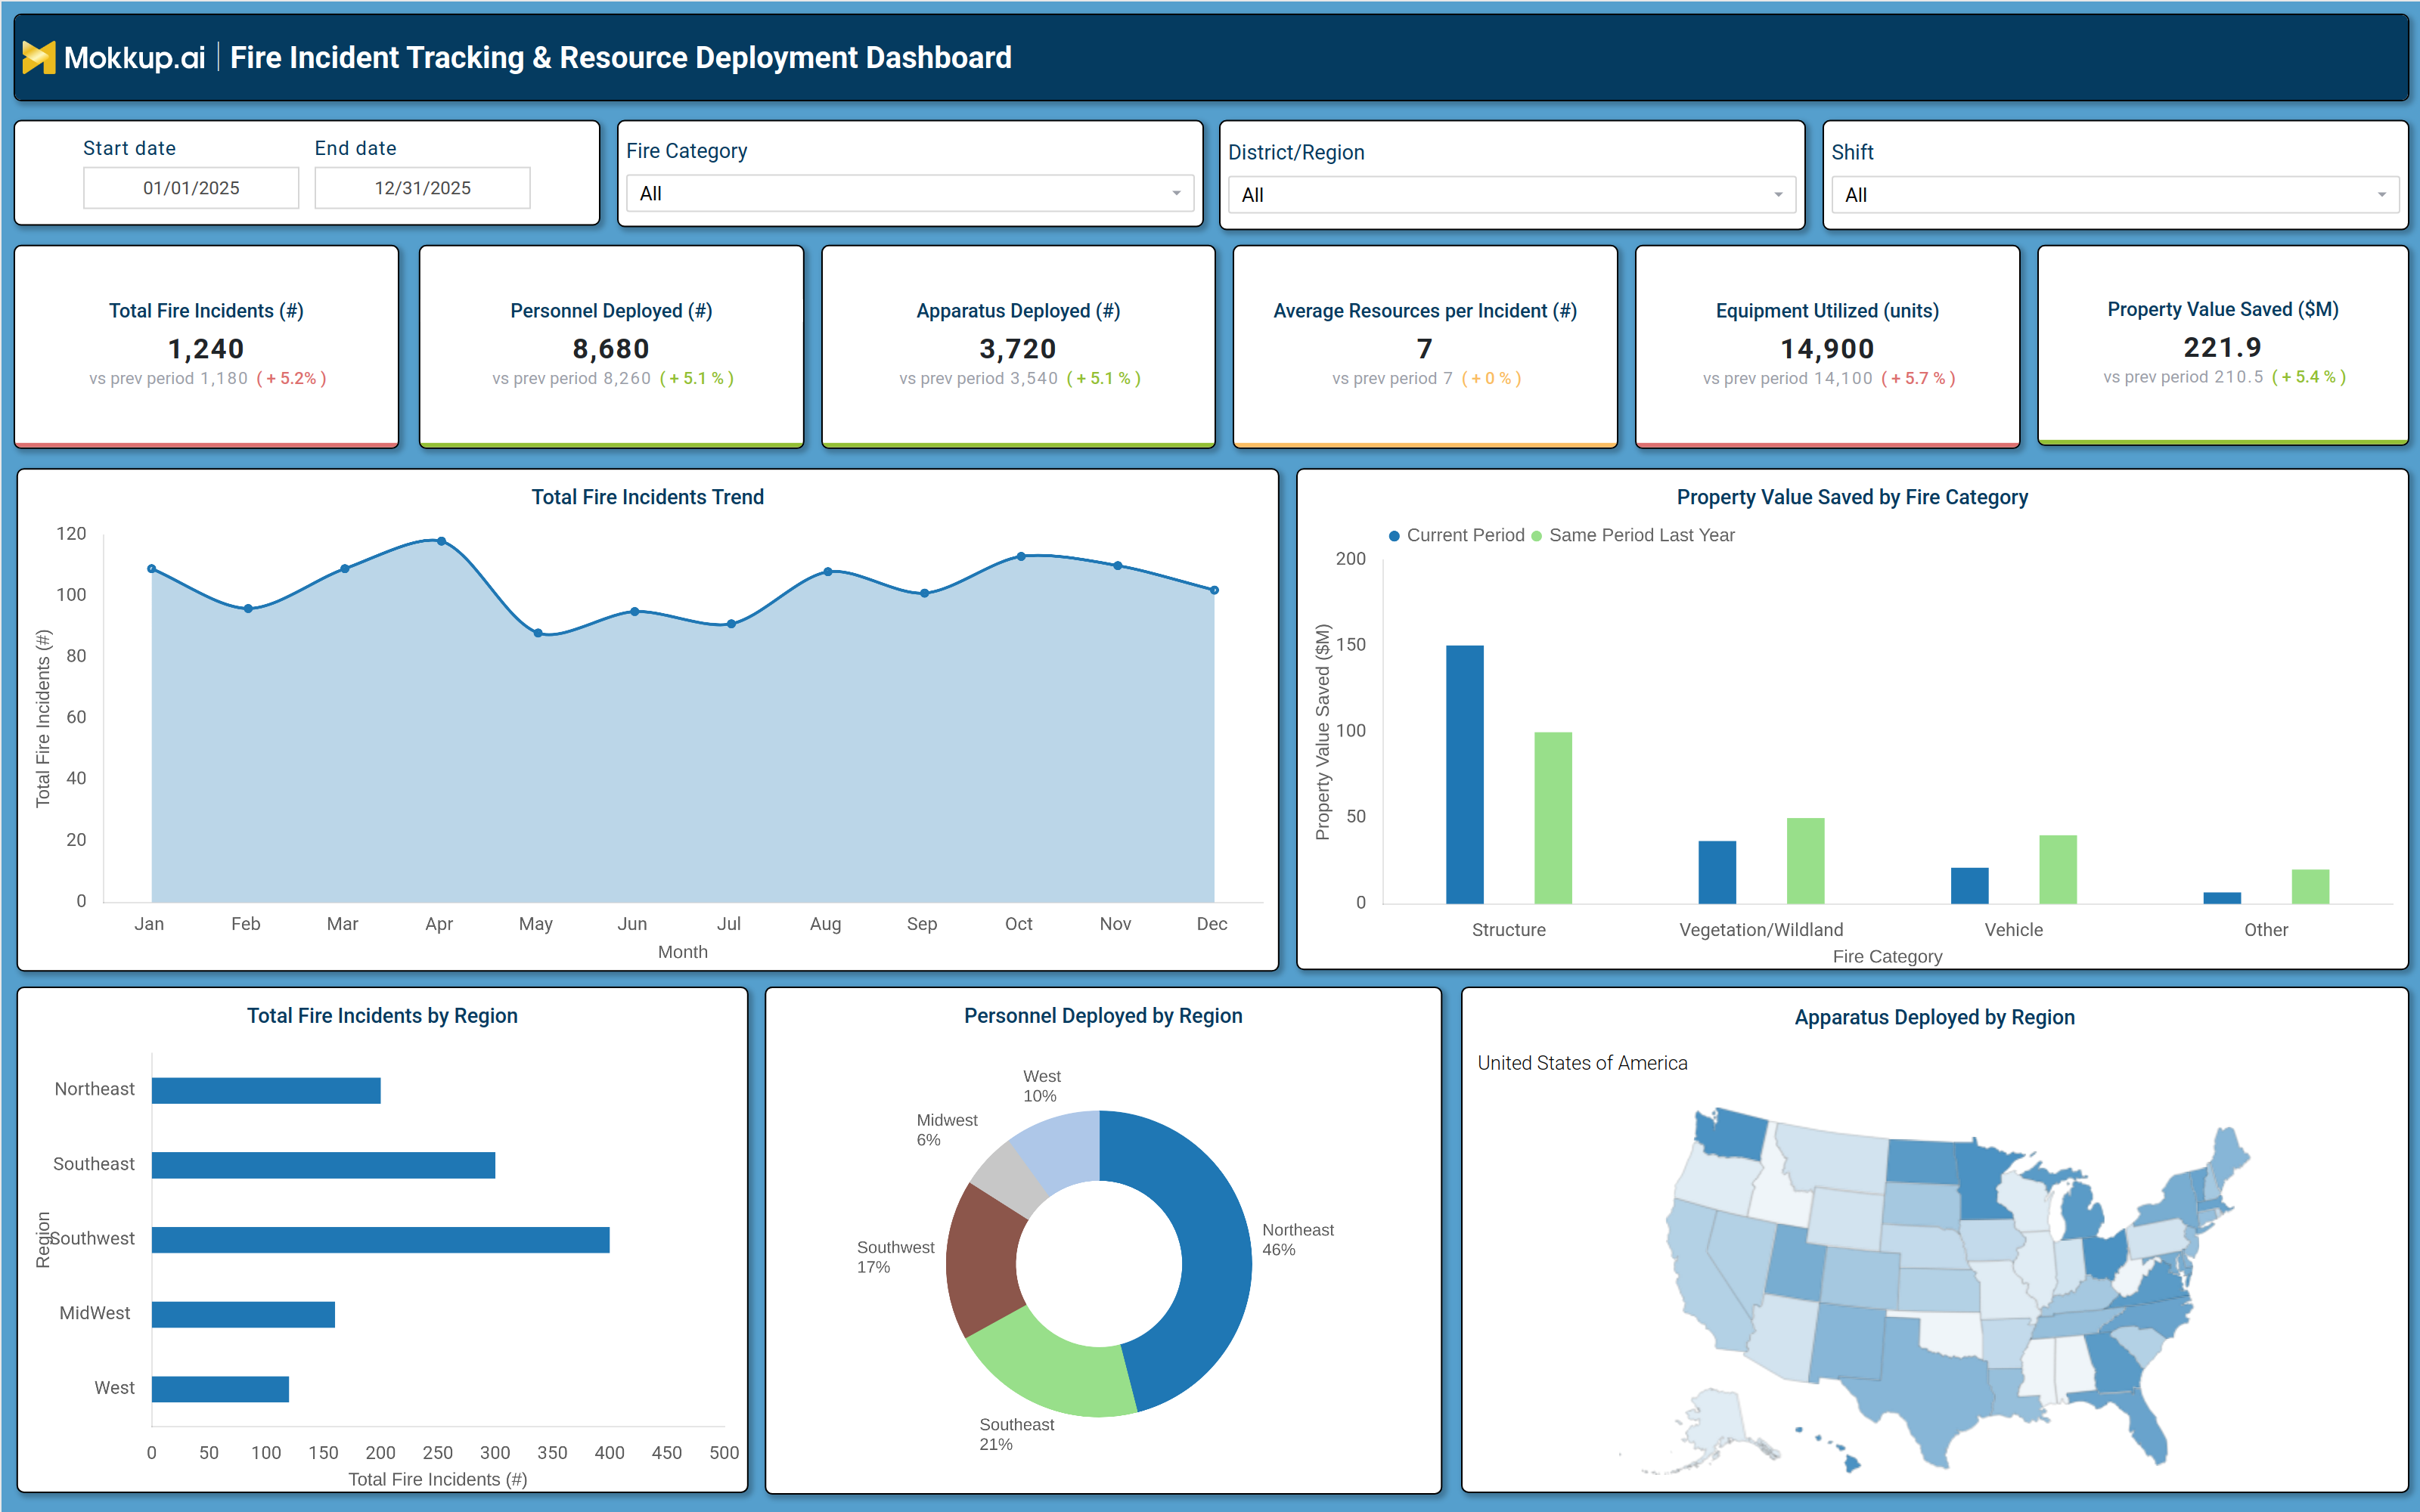The height and width of the screenshot is (1512, 2420).
Task: Click the District/Region dropdown arrow
Action: point(1778,195)
